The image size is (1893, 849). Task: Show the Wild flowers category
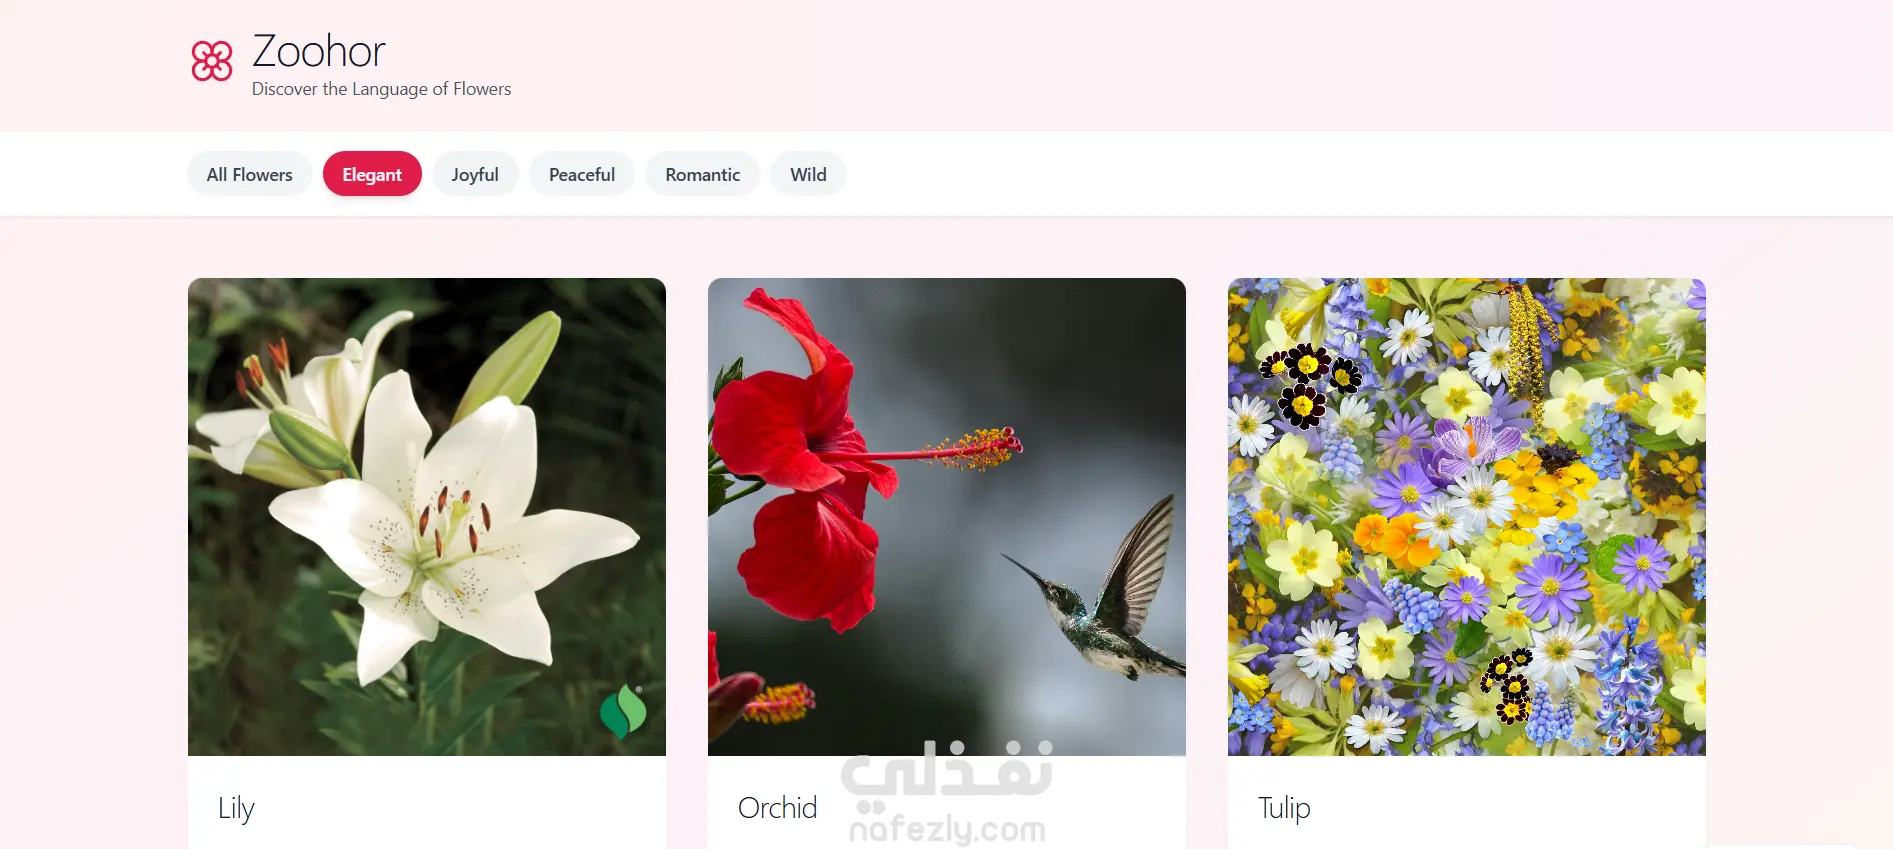click(808, 174)
